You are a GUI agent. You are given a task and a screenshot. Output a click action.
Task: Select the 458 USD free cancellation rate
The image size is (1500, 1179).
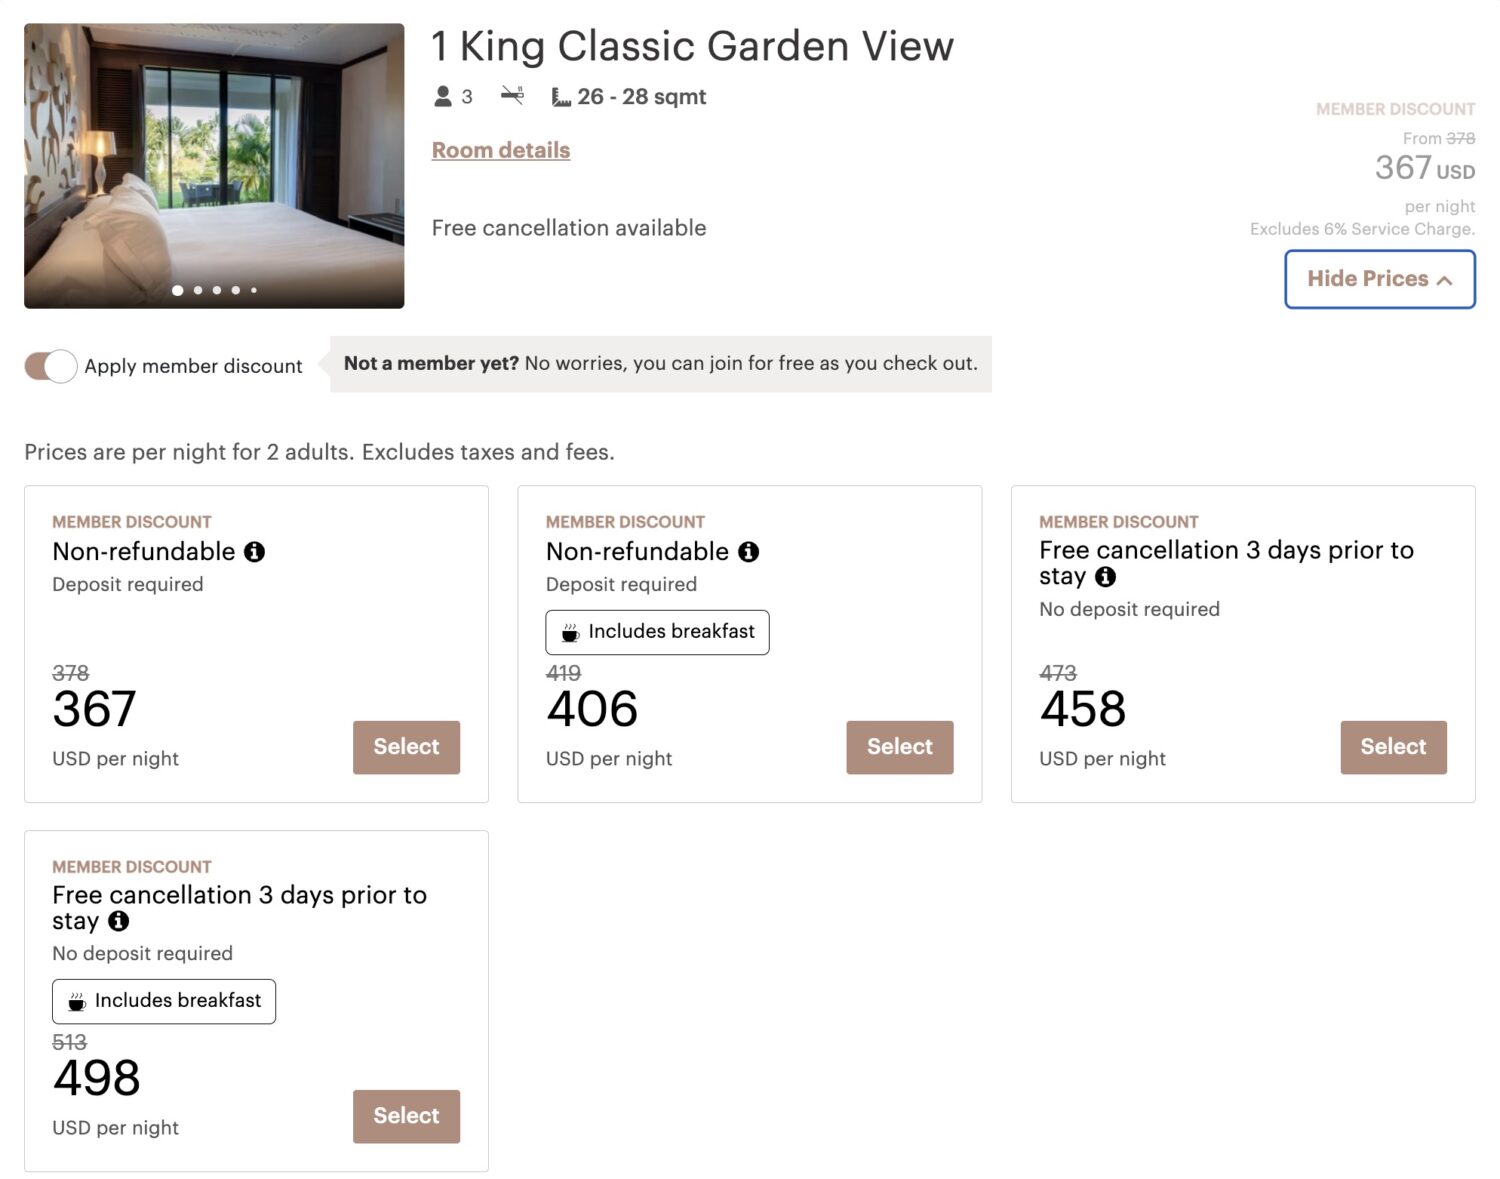(x=1393, y=747)
